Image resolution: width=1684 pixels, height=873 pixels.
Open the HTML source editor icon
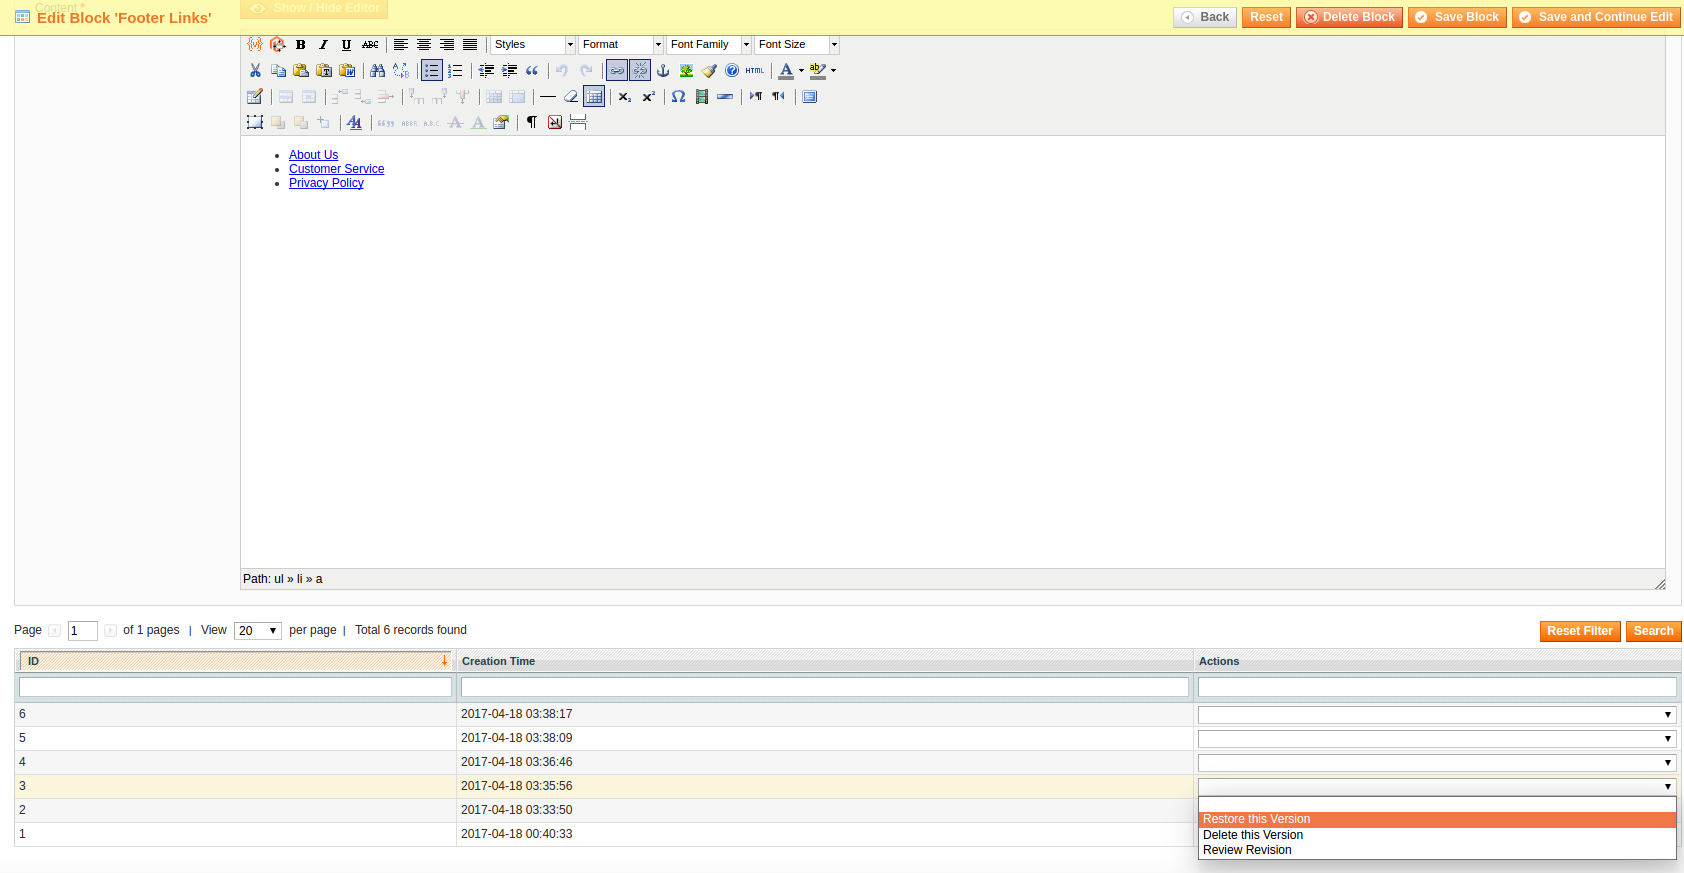[755, 70]
